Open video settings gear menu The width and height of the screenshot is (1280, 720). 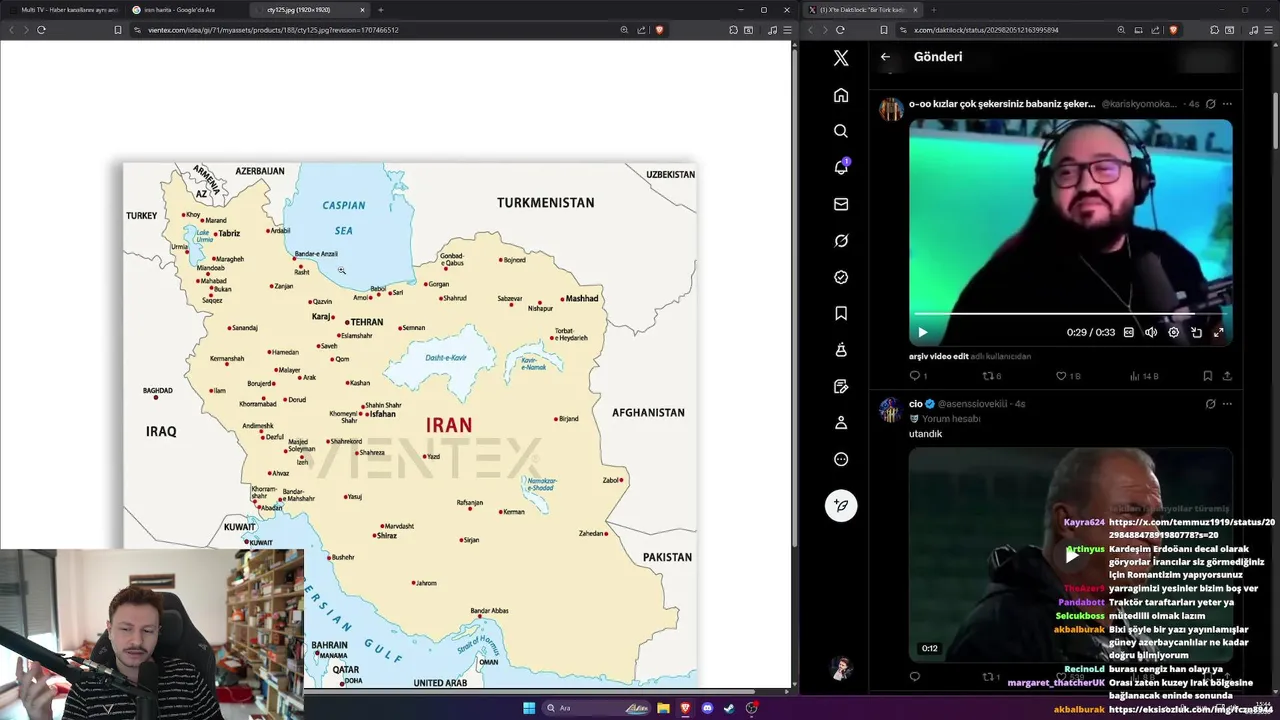(1174, 332)
